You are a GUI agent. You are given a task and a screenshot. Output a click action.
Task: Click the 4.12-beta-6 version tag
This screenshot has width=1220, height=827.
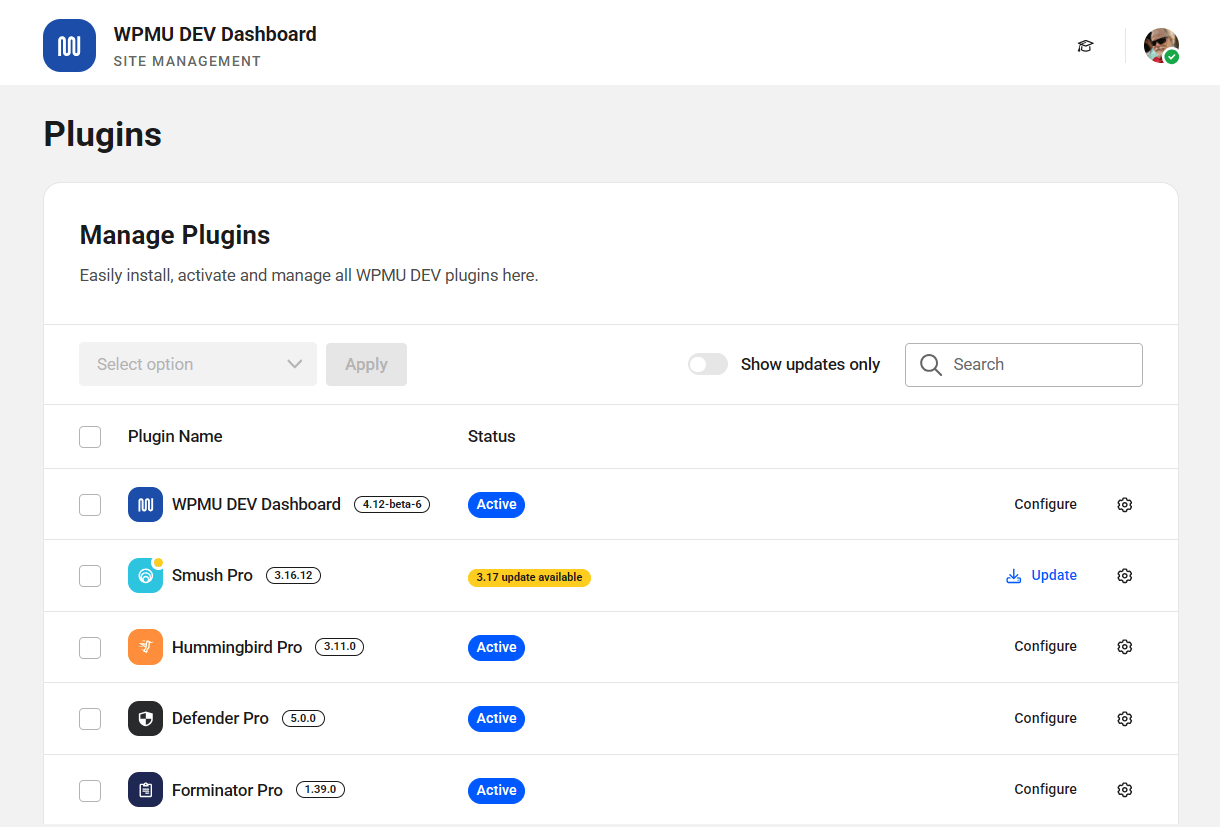392,504
